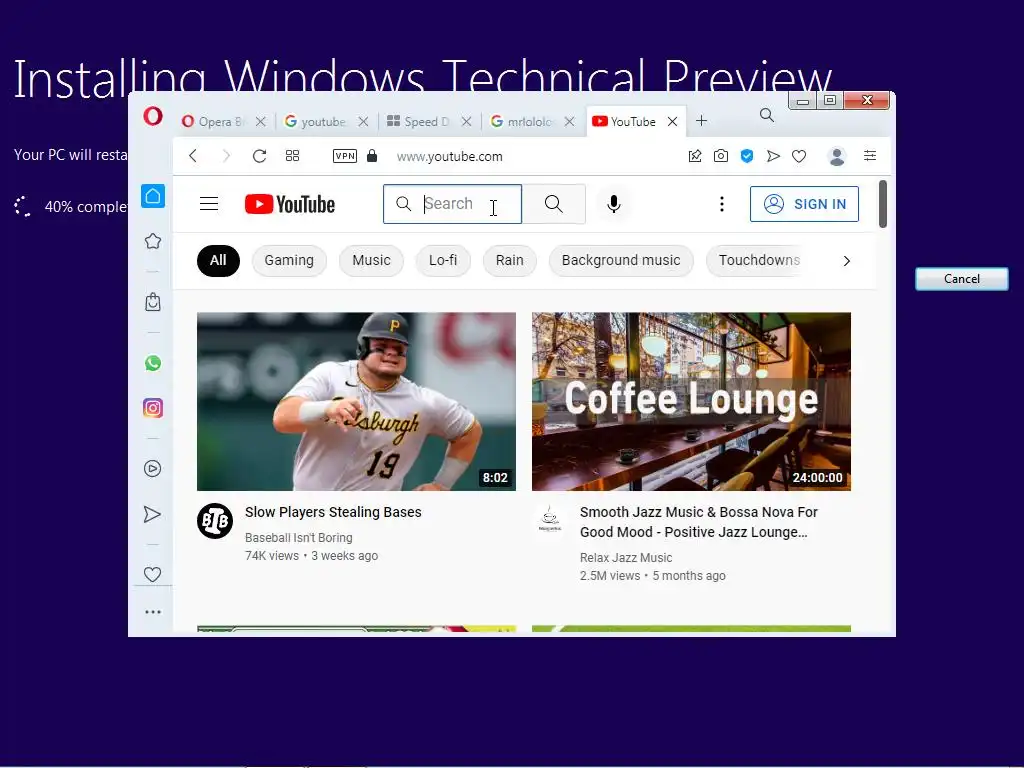Switch to the Speed Dial tab
This screenshot has width=1024, height=768.
point(419,121)
